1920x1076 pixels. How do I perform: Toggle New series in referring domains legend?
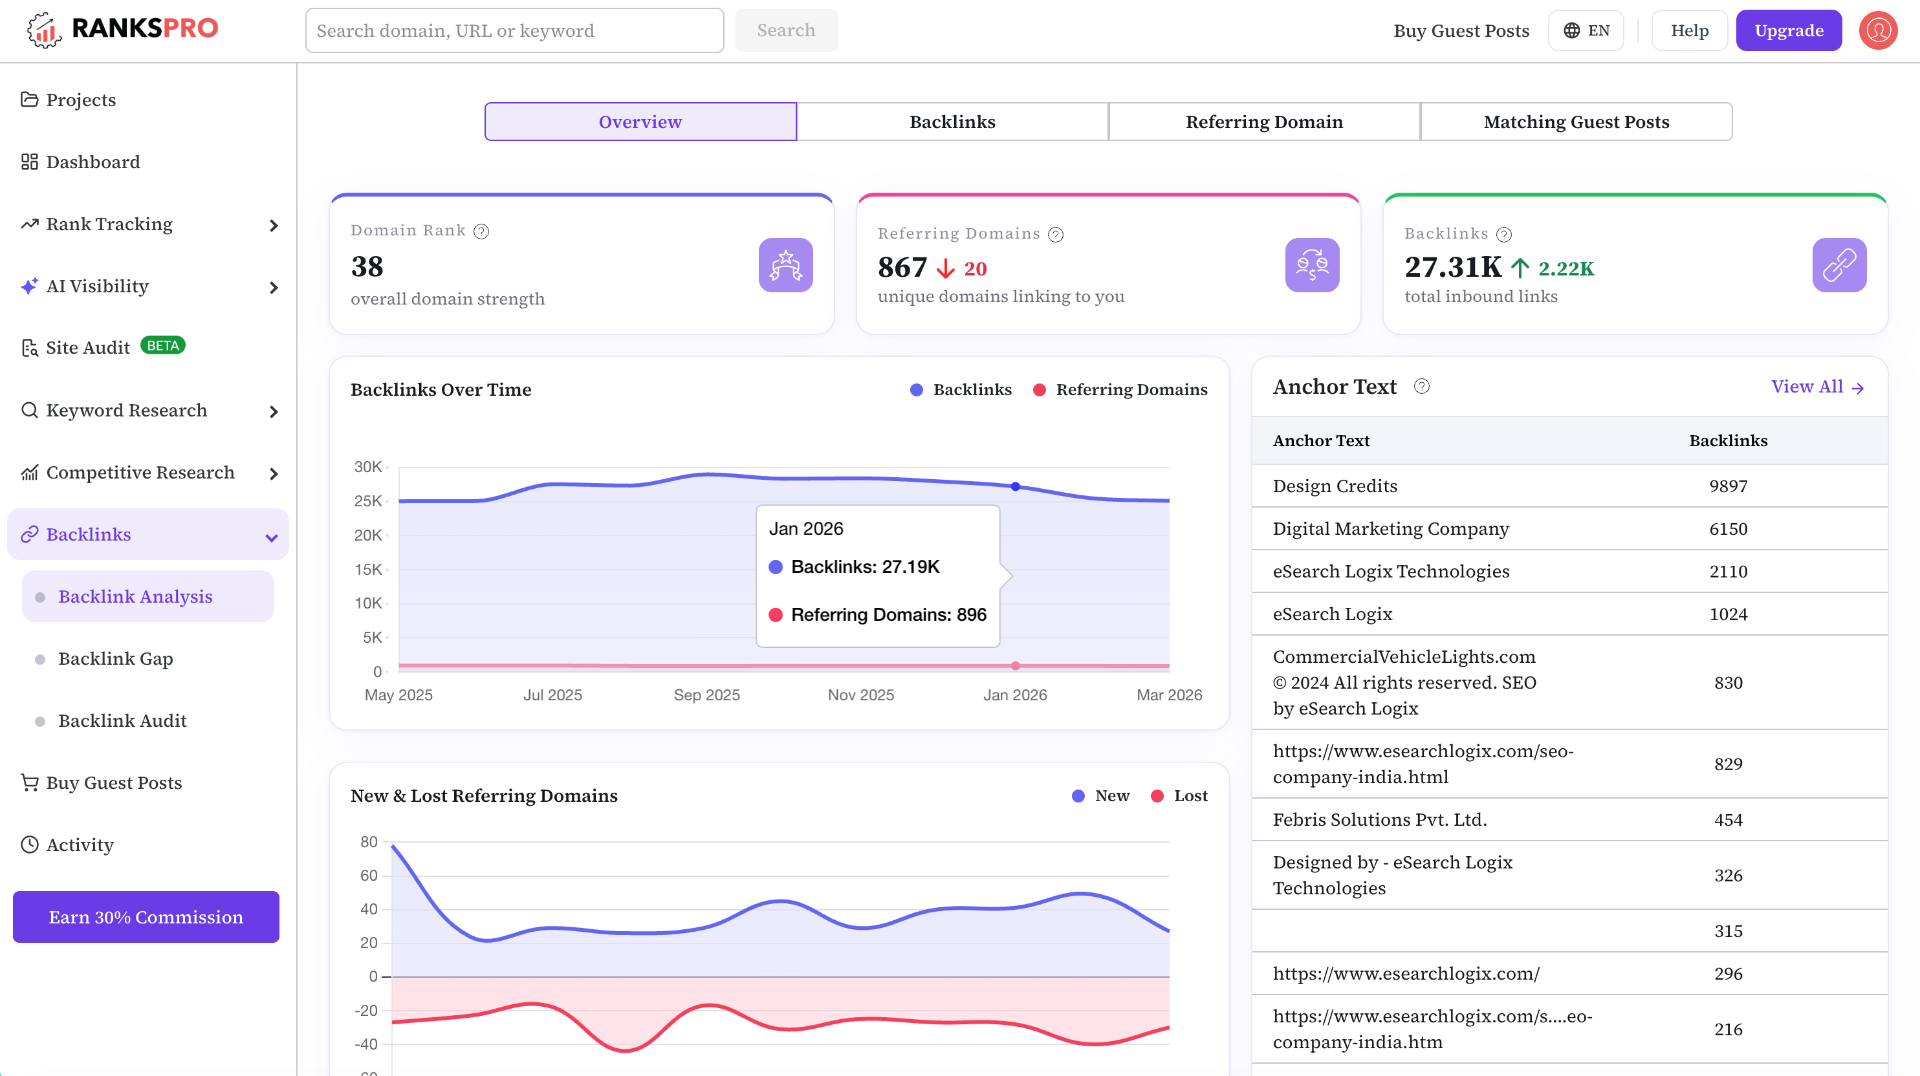[1100, 796]
